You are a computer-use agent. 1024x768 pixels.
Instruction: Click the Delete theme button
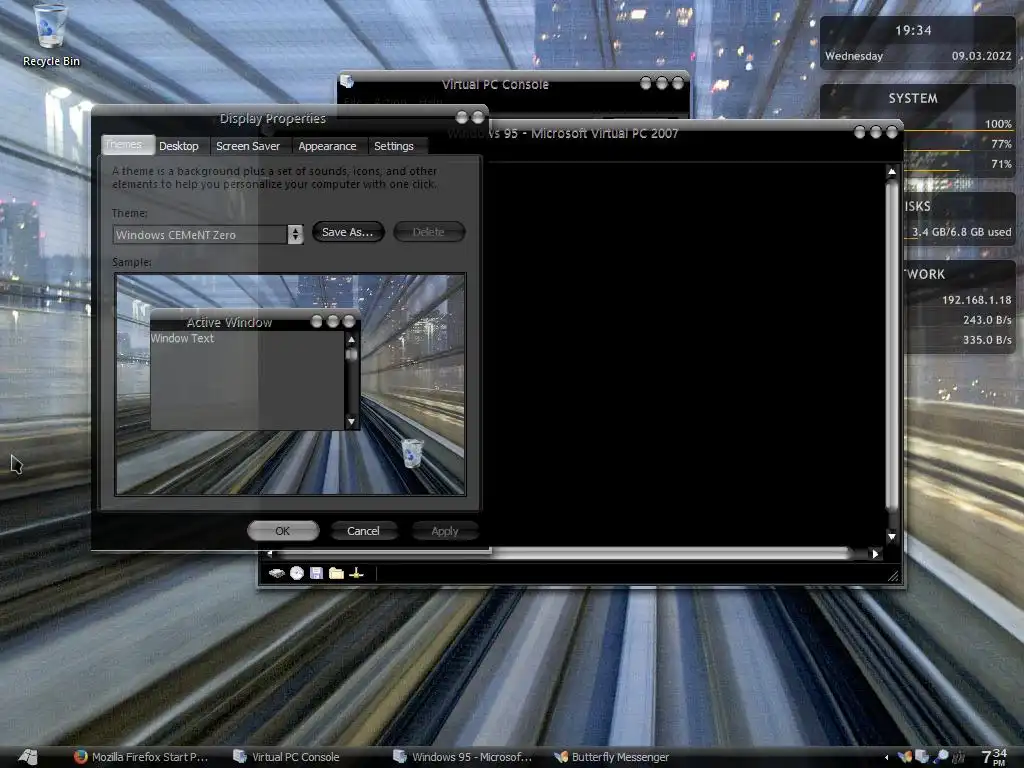click(429, 232)
